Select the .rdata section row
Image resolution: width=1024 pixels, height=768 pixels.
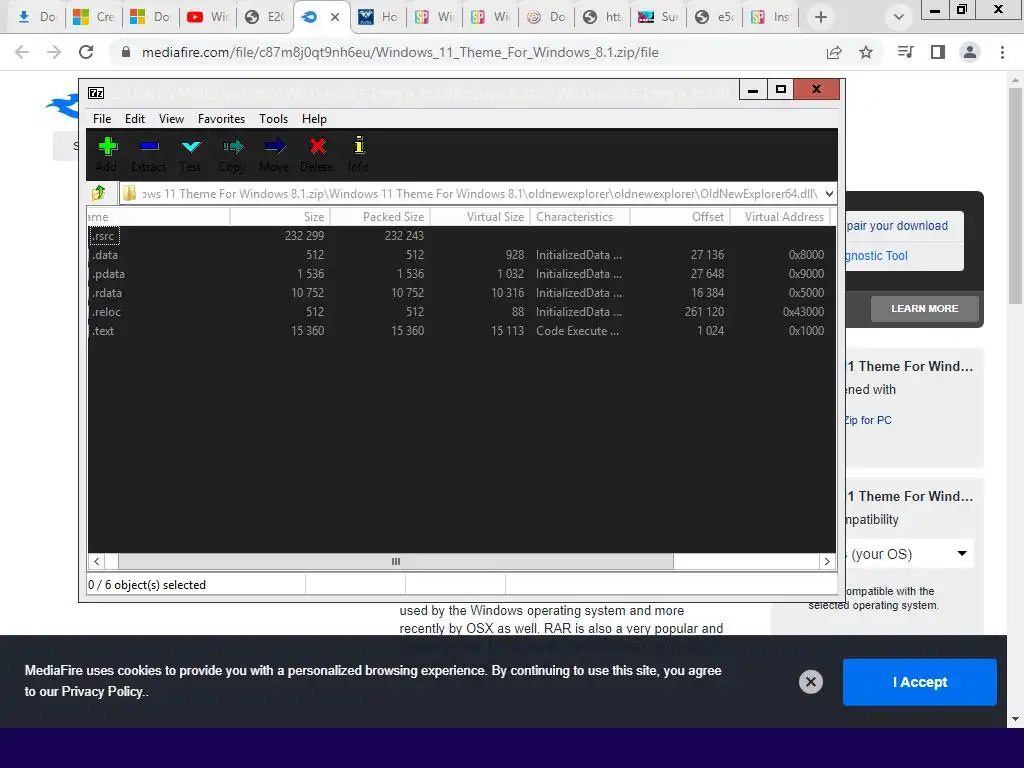[461, 293]
